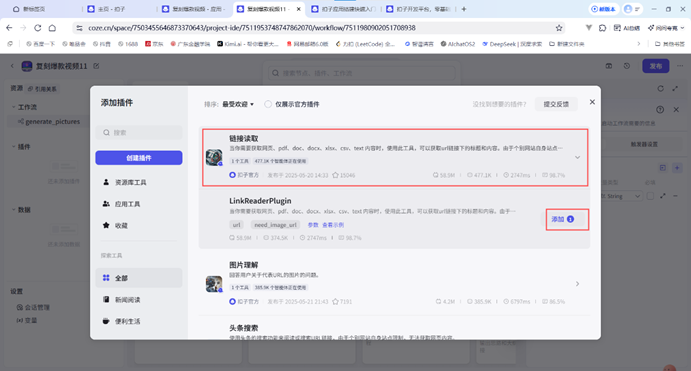Click the refresh icon in right panel
This screenshot has width=691, height=371.
tap(661, 89)
